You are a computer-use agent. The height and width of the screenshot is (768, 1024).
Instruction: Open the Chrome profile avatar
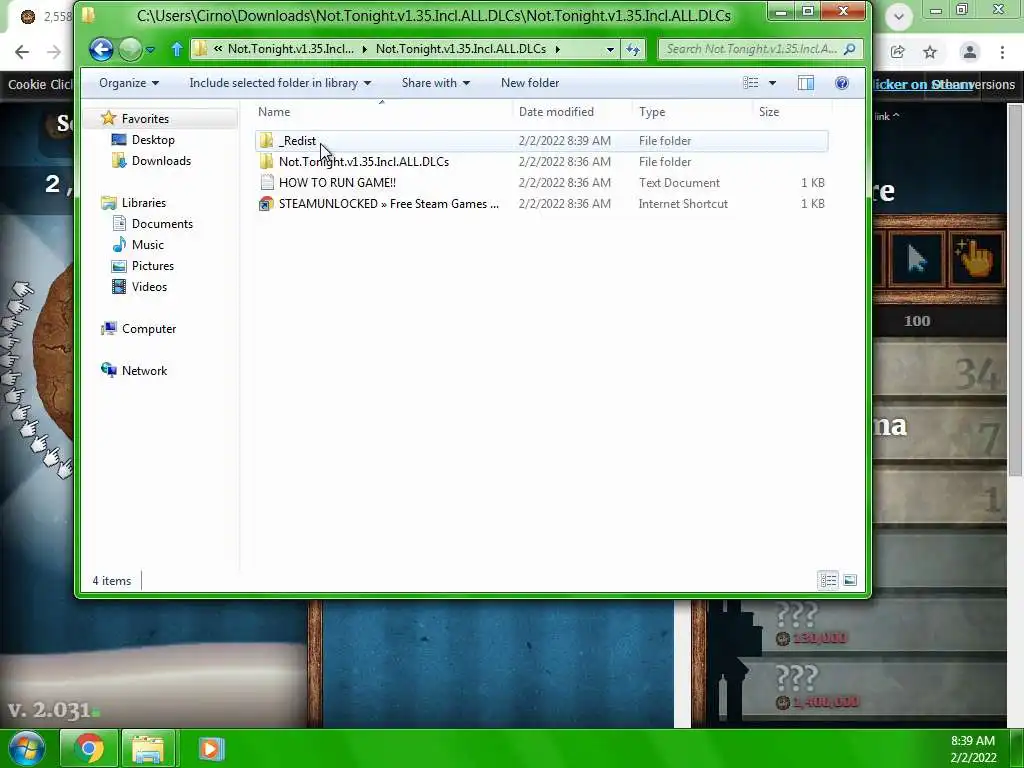click(970, 52)
